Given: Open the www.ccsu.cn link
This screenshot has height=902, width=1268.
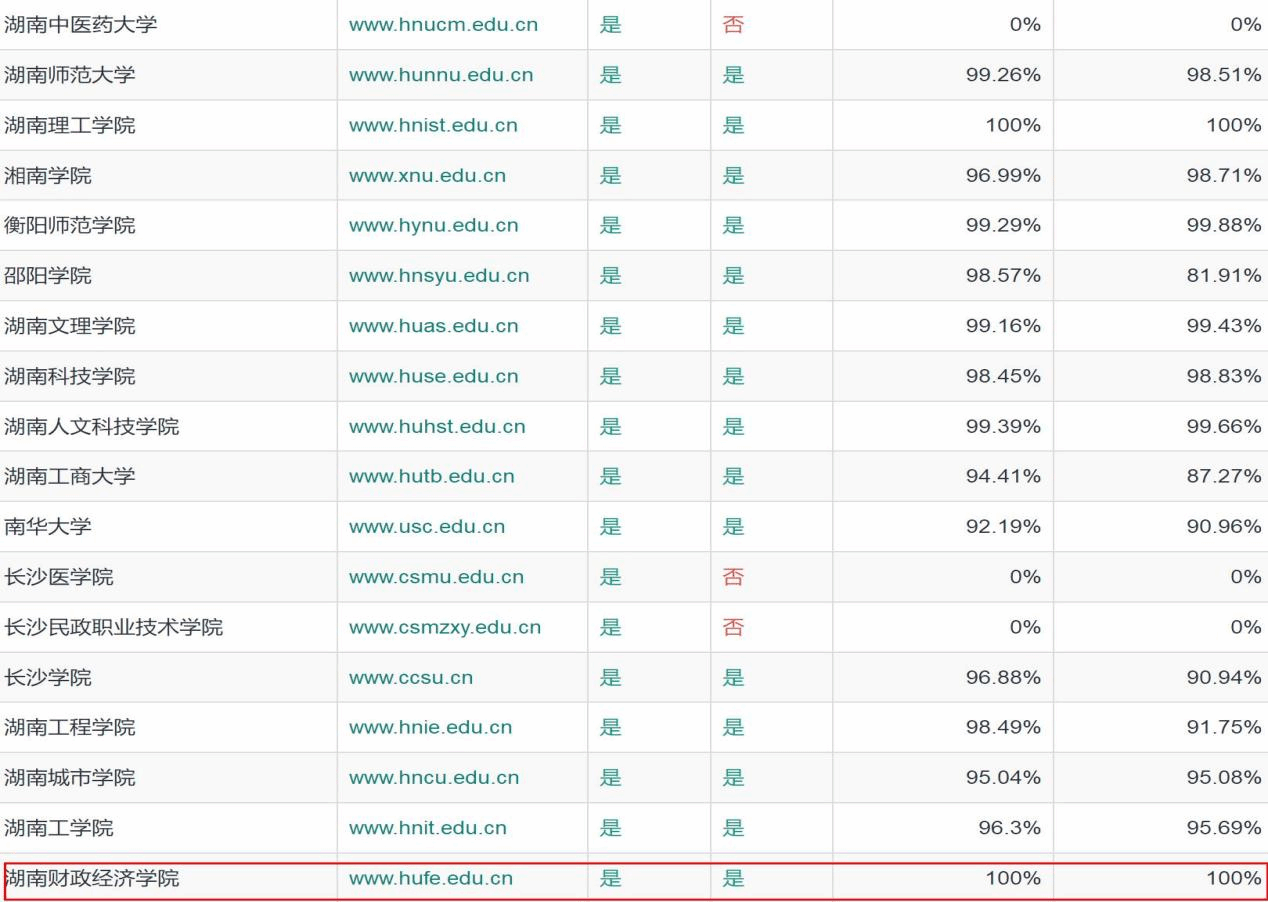Looking at the screenshot, I should [x=411, y=678].
